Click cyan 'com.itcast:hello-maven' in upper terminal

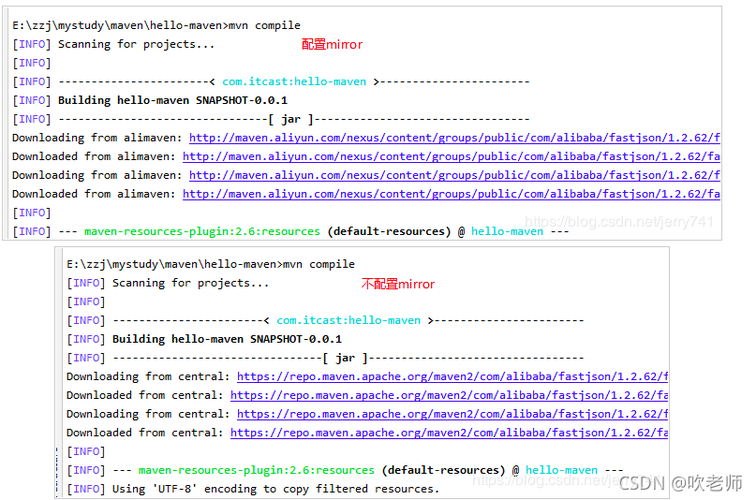pyautogui.click(x=294, y=81)
